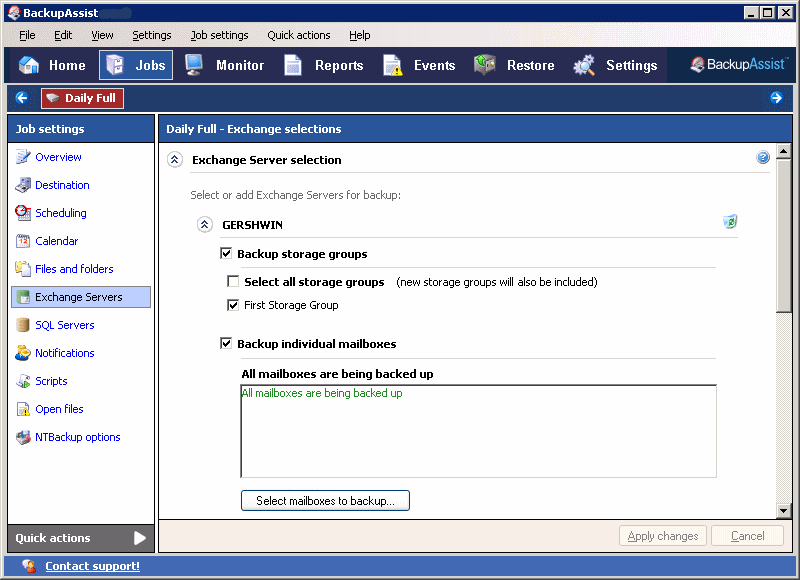Click the Settings gear icon

pos(584,65)
